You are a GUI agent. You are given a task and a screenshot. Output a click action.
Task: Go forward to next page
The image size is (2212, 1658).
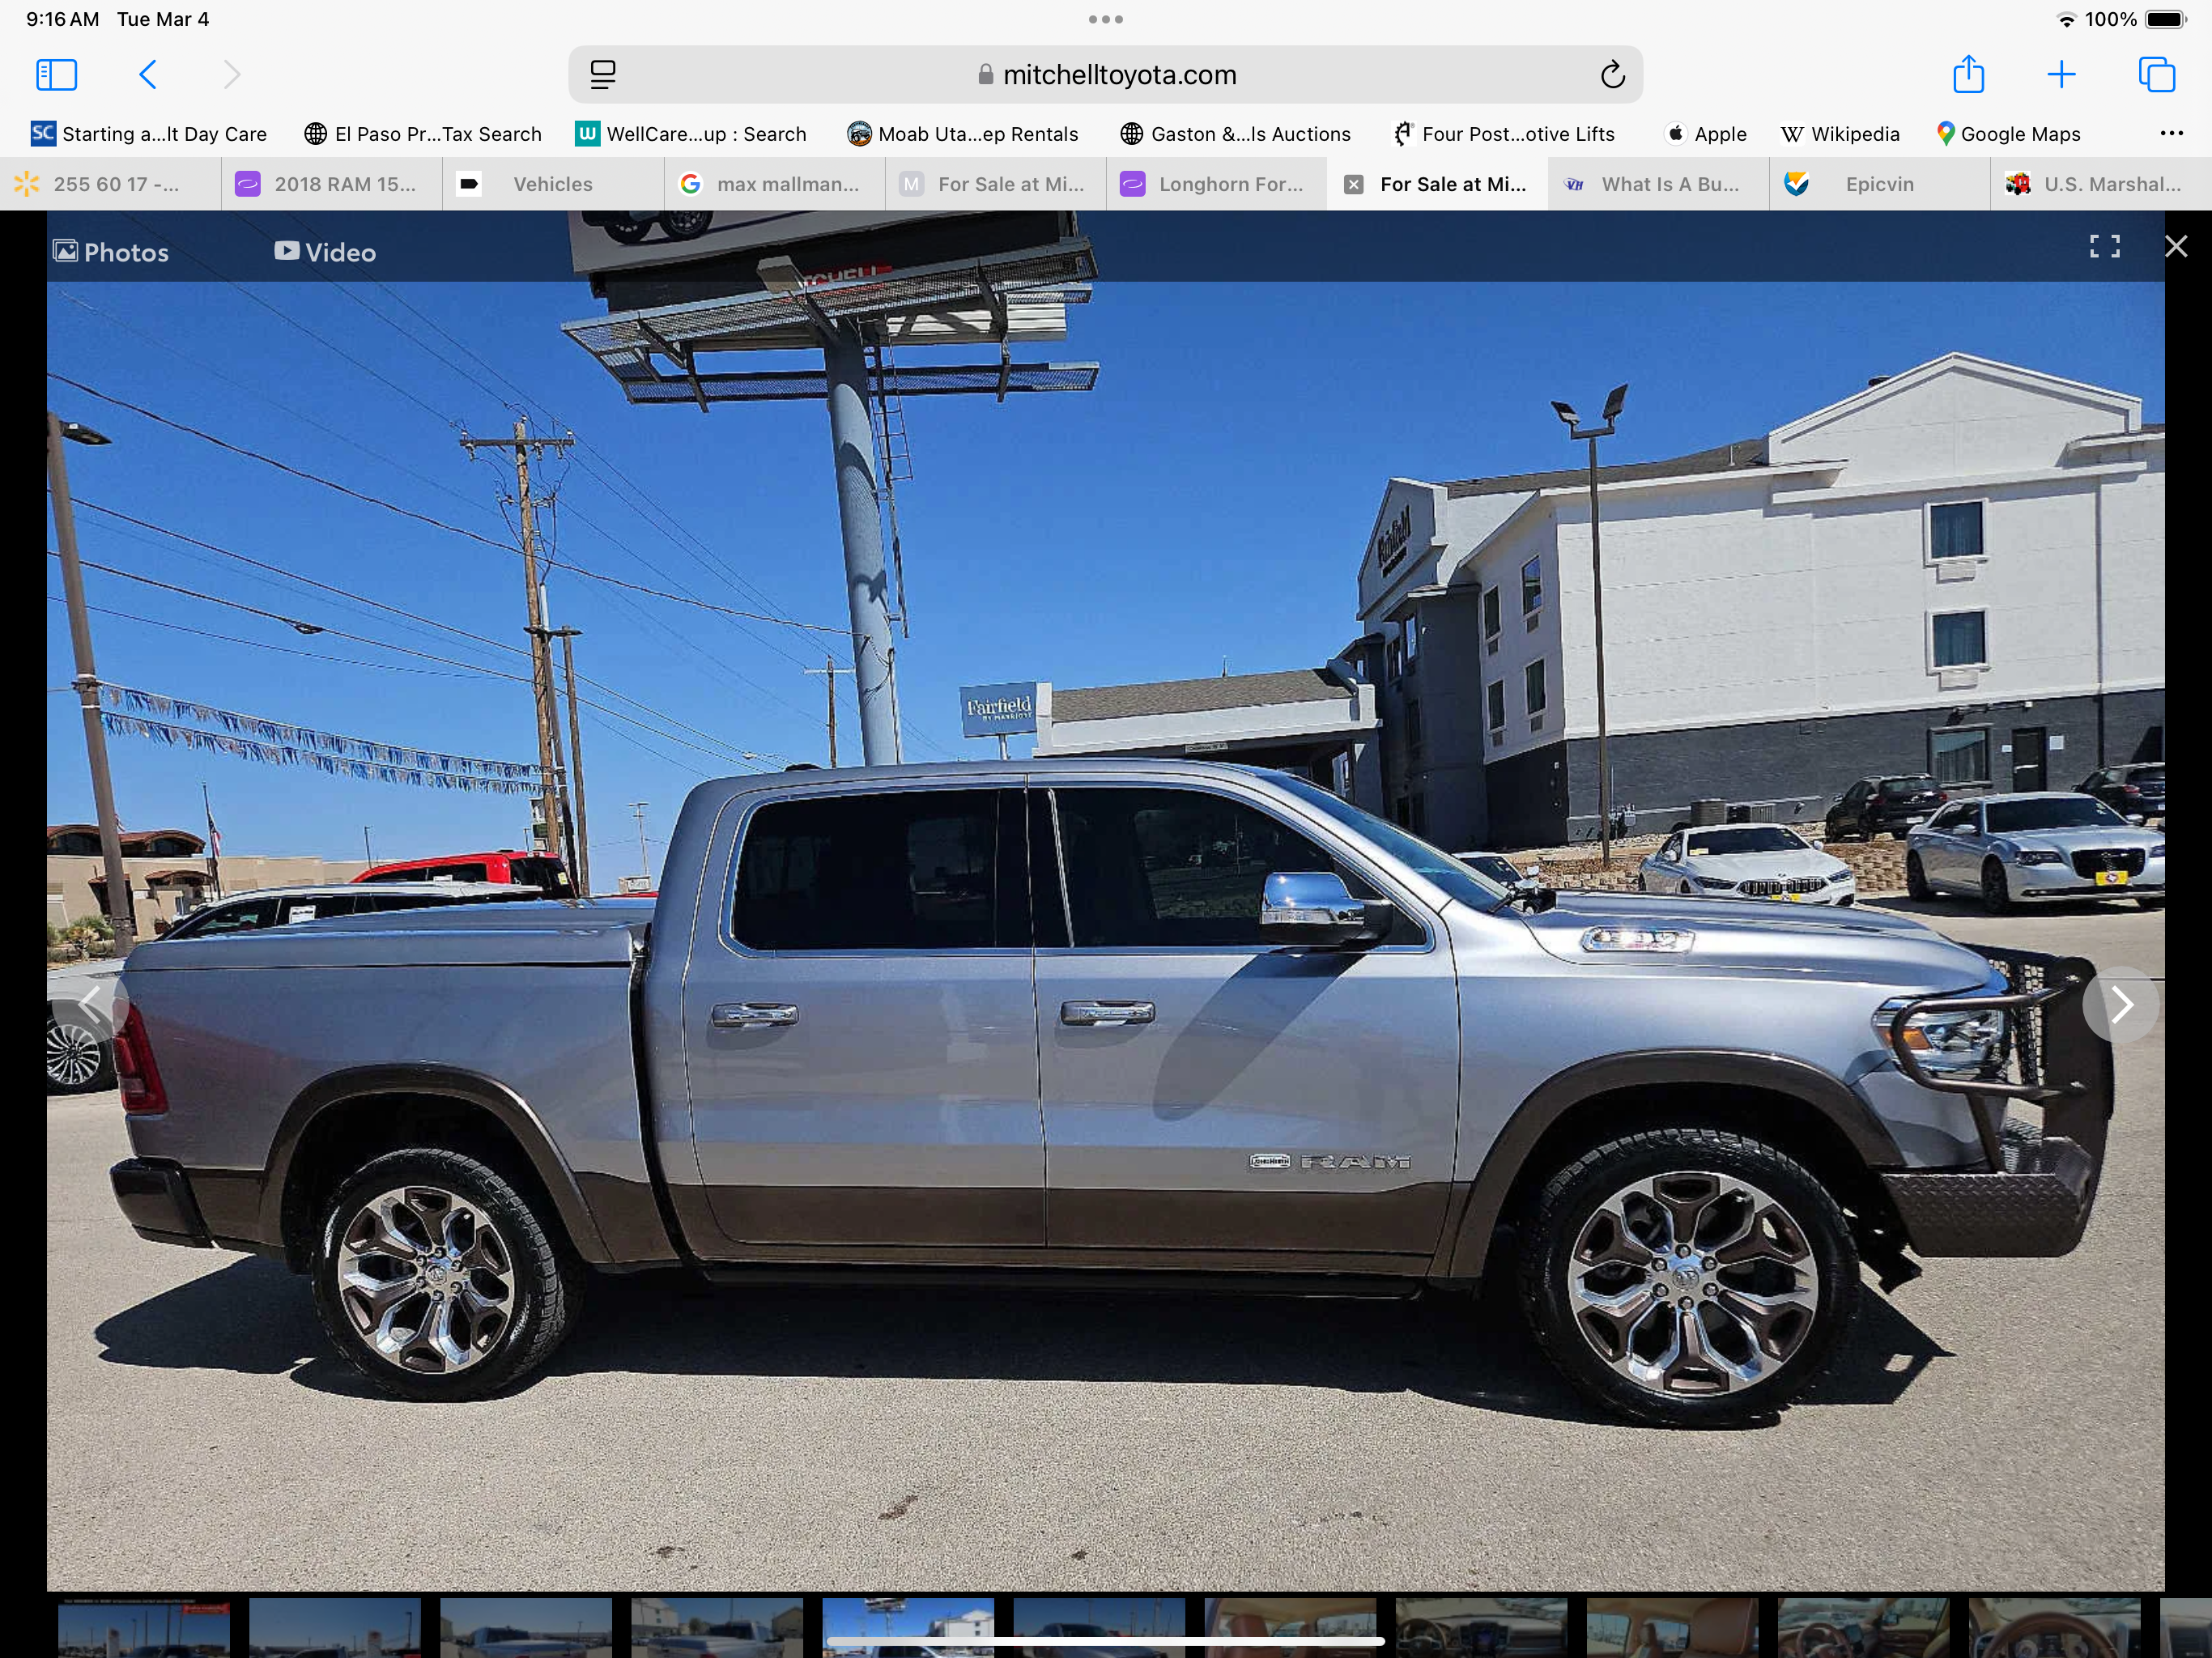pyautogui.click(x=232, y=75)
